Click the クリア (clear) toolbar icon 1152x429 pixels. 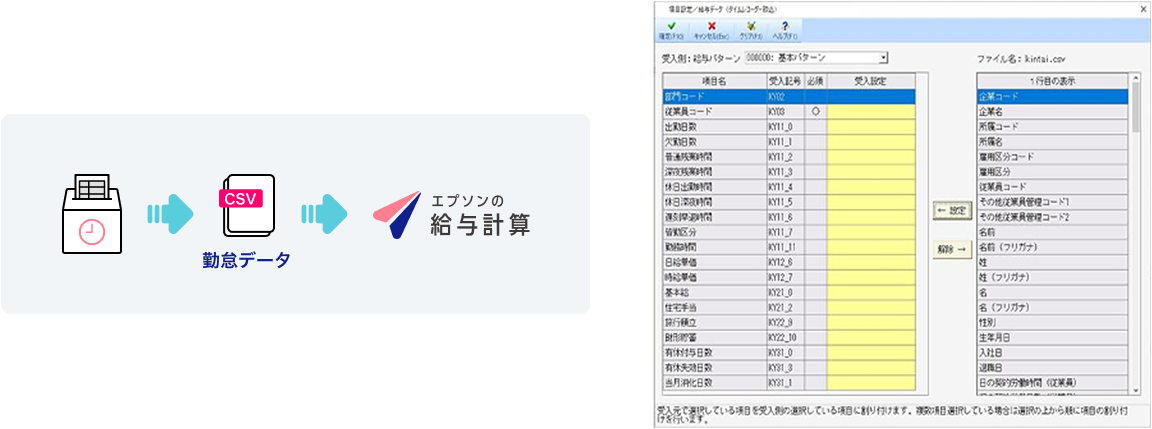click(752, 28)
